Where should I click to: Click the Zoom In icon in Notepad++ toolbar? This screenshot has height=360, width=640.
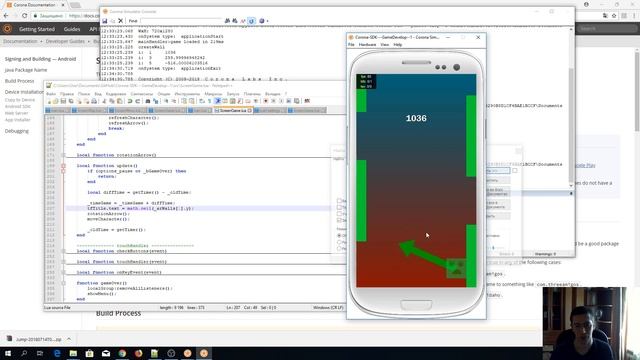click(x=166, y=101)
